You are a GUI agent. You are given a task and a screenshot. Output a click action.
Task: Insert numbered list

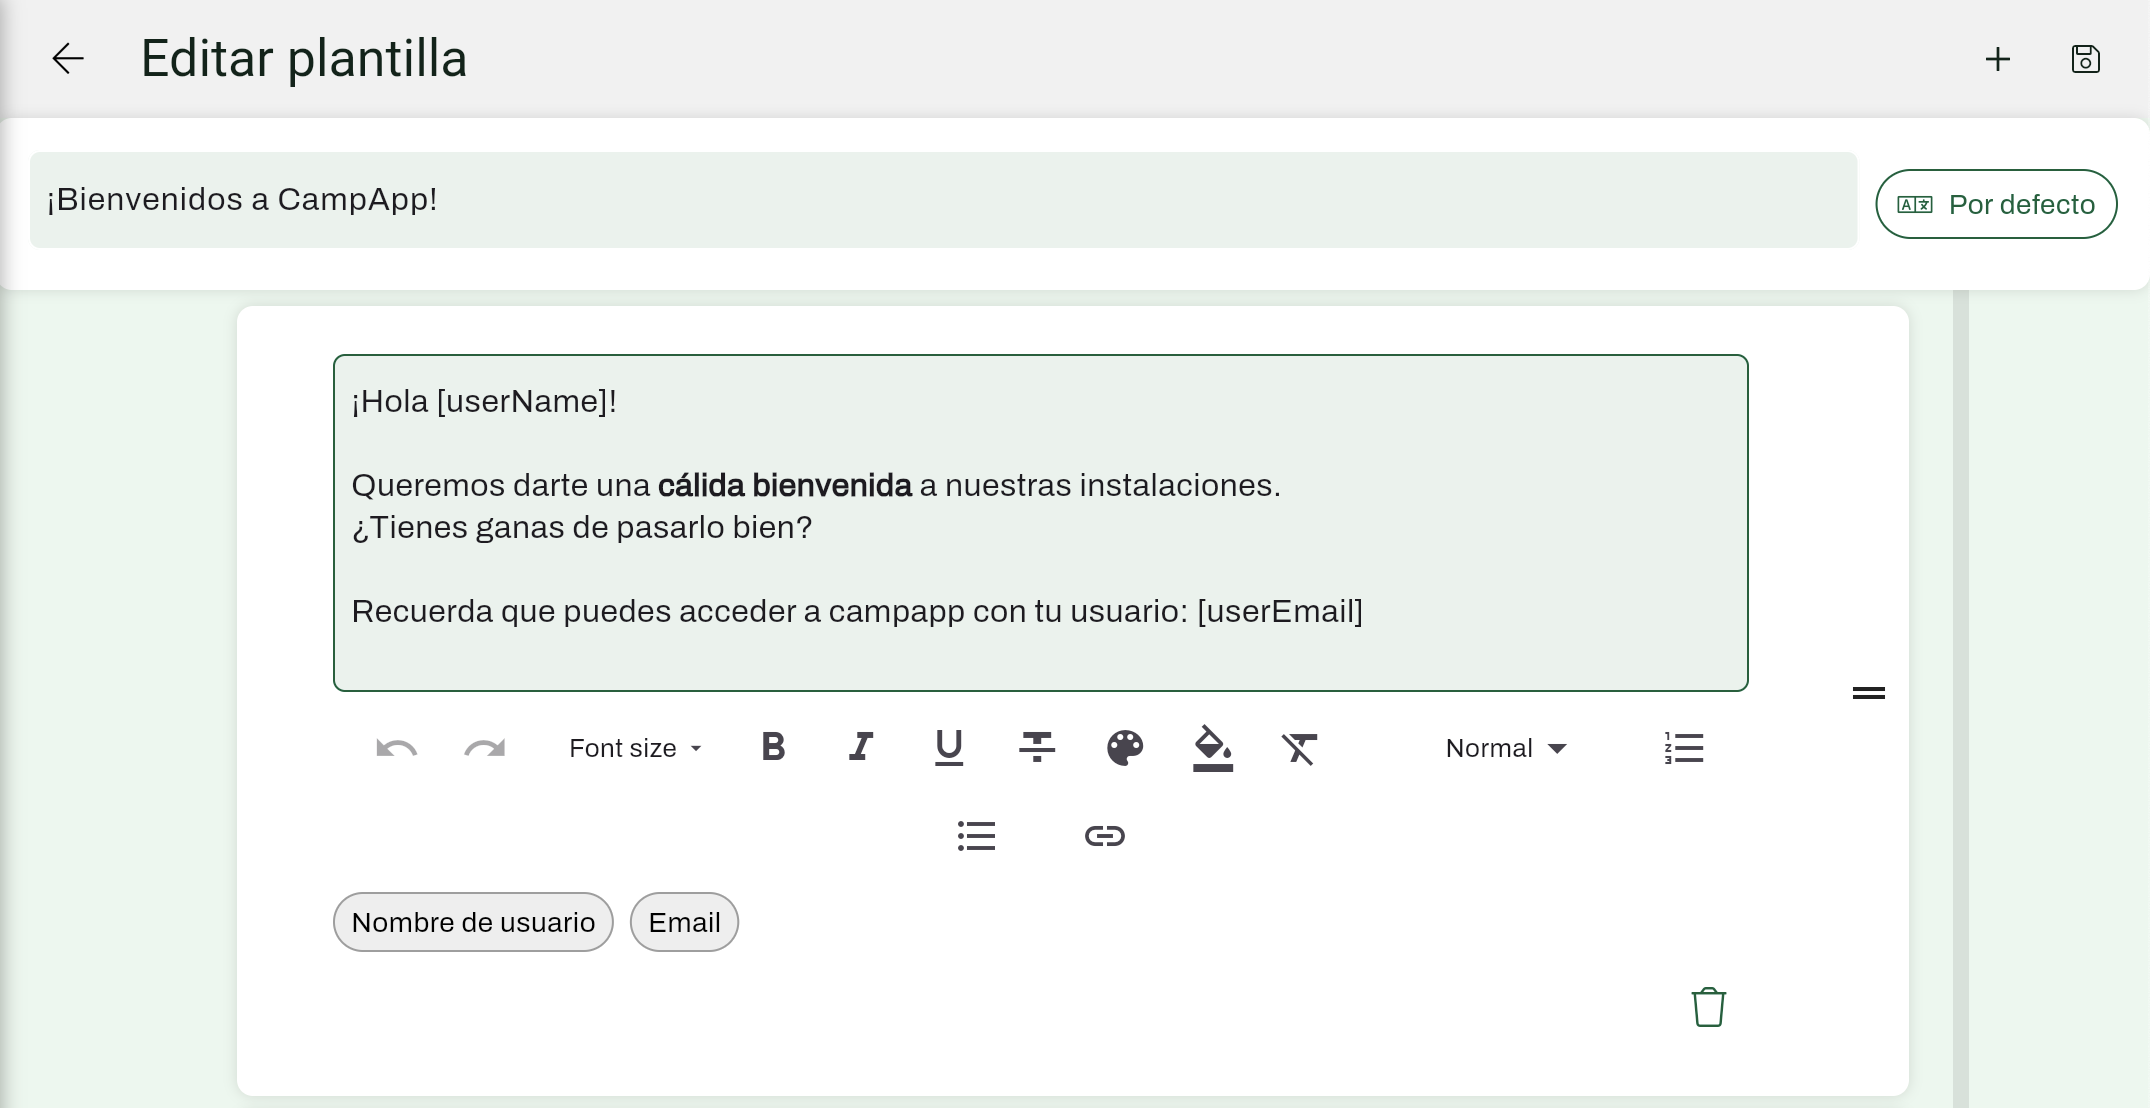click(1684, 748)
